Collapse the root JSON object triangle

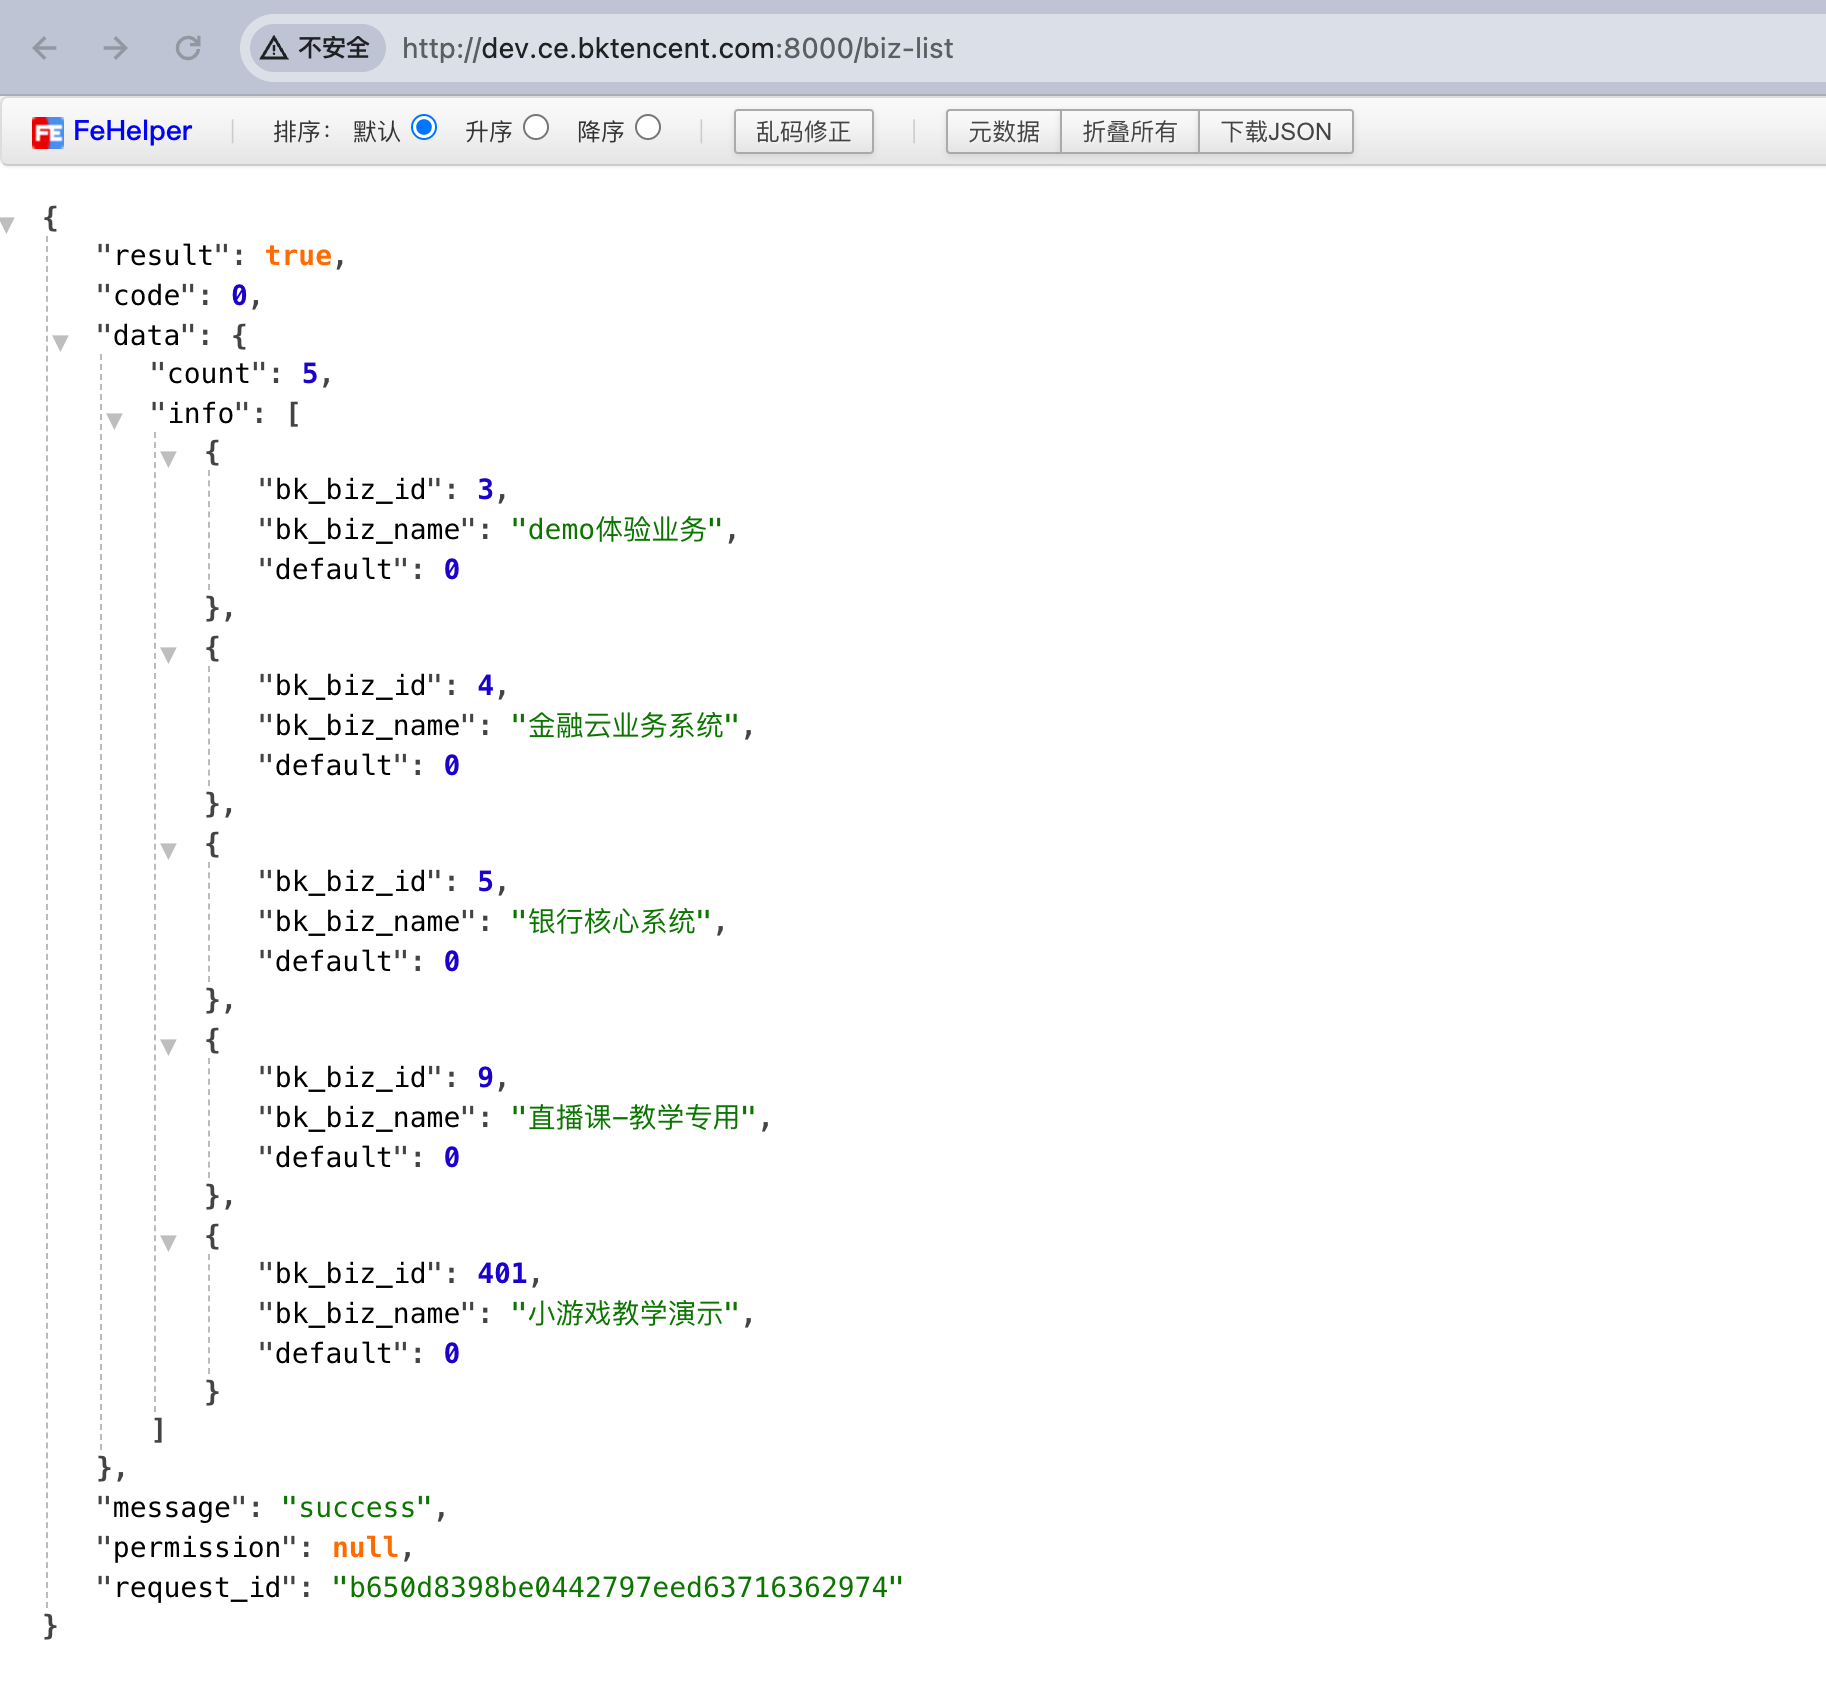click(x=8, y=224)
